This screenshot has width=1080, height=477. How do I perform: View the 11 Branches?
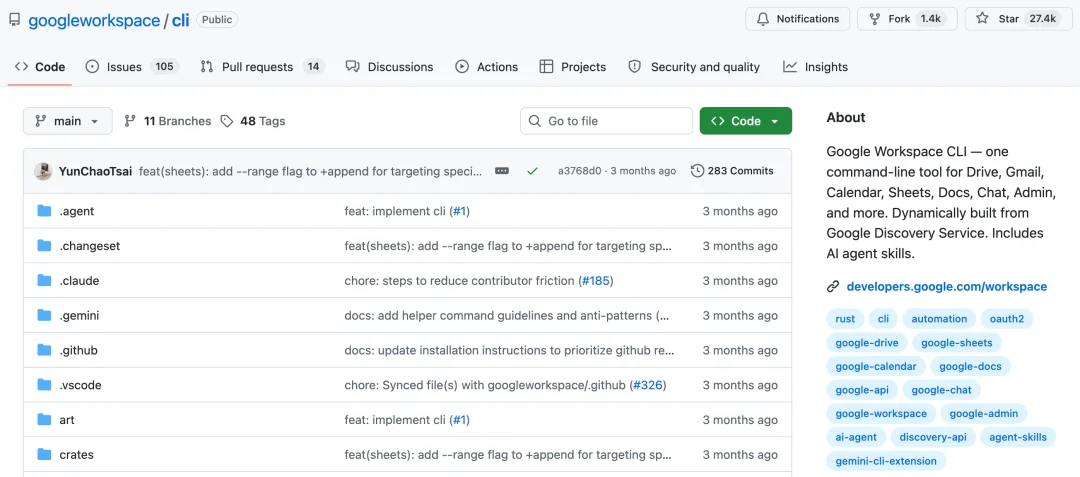pyautogui.click(x=167, y=121)
